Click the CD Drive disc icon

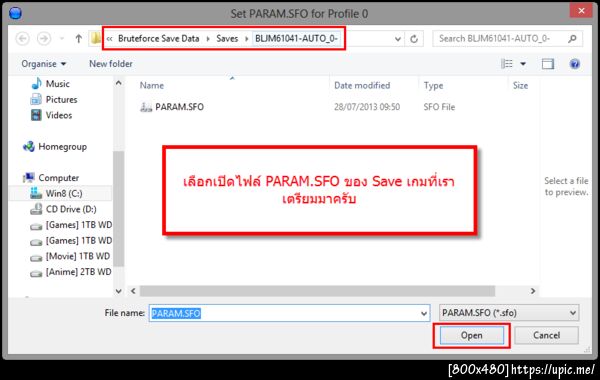pos(36,209)
